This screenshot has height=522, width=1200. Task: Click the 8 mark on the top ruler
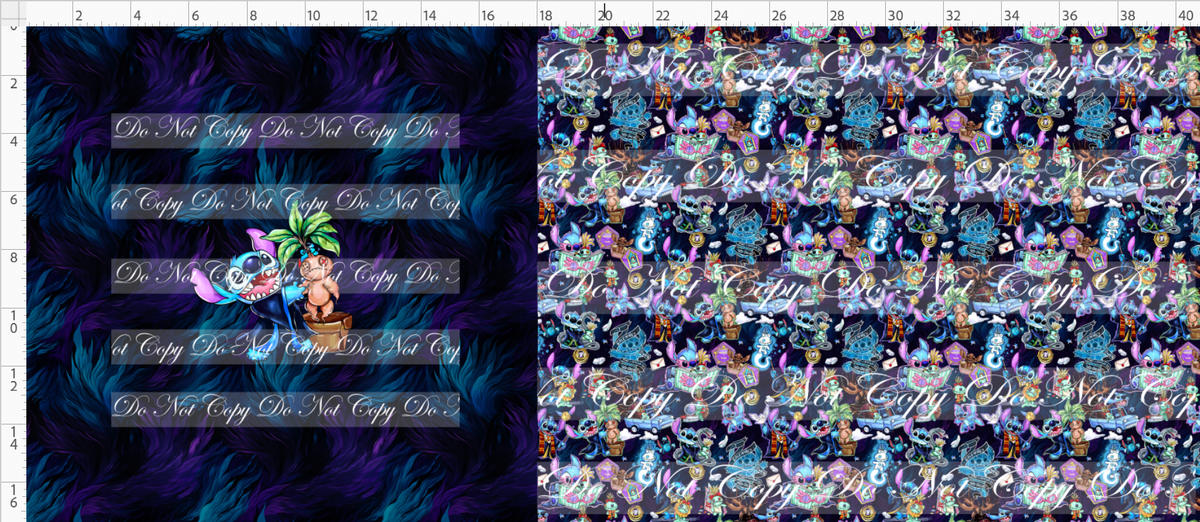pos(254,16)
